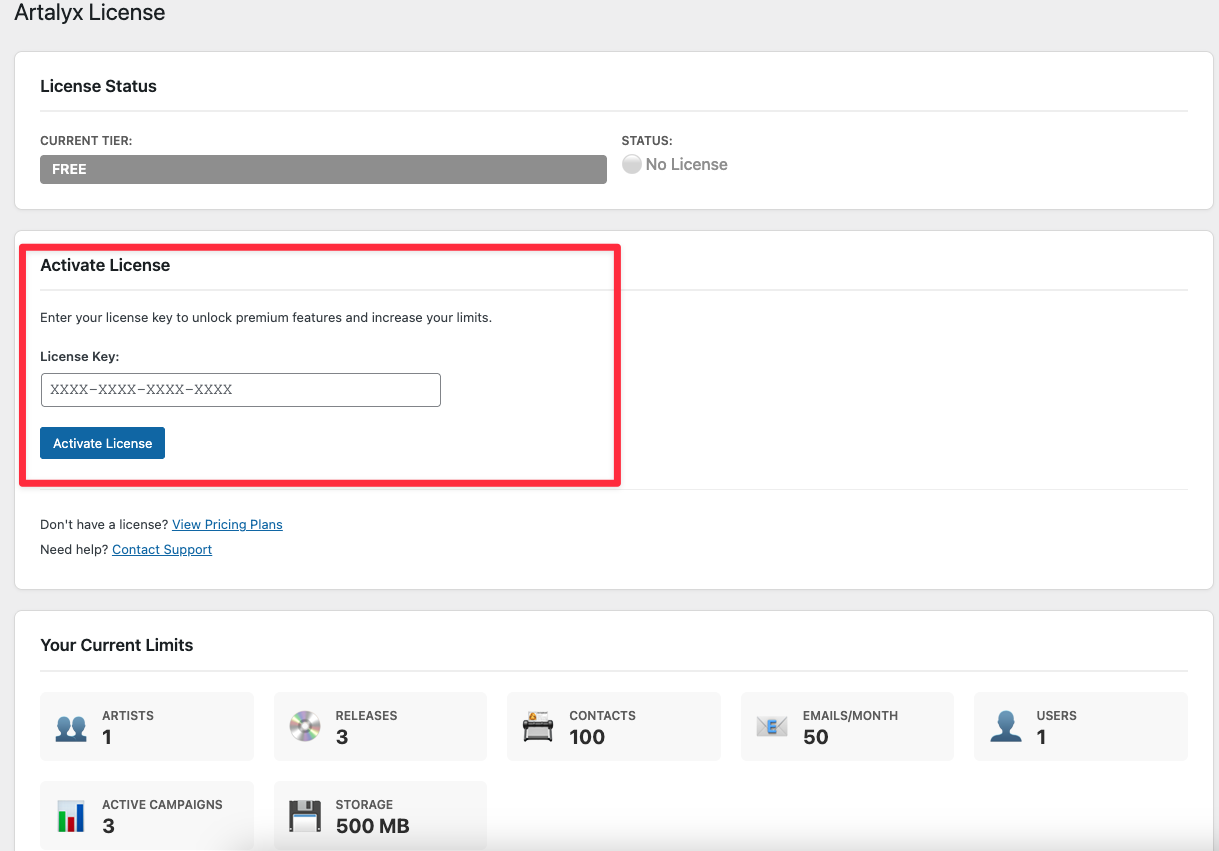Select the License Status section heading
The image size is (1219, 851).
tap(98, 86)
